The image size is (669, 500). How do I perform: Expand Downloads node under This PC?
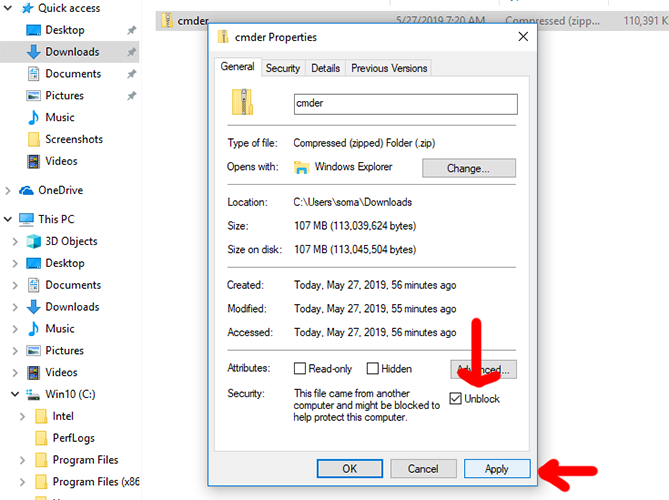point(15,307)
